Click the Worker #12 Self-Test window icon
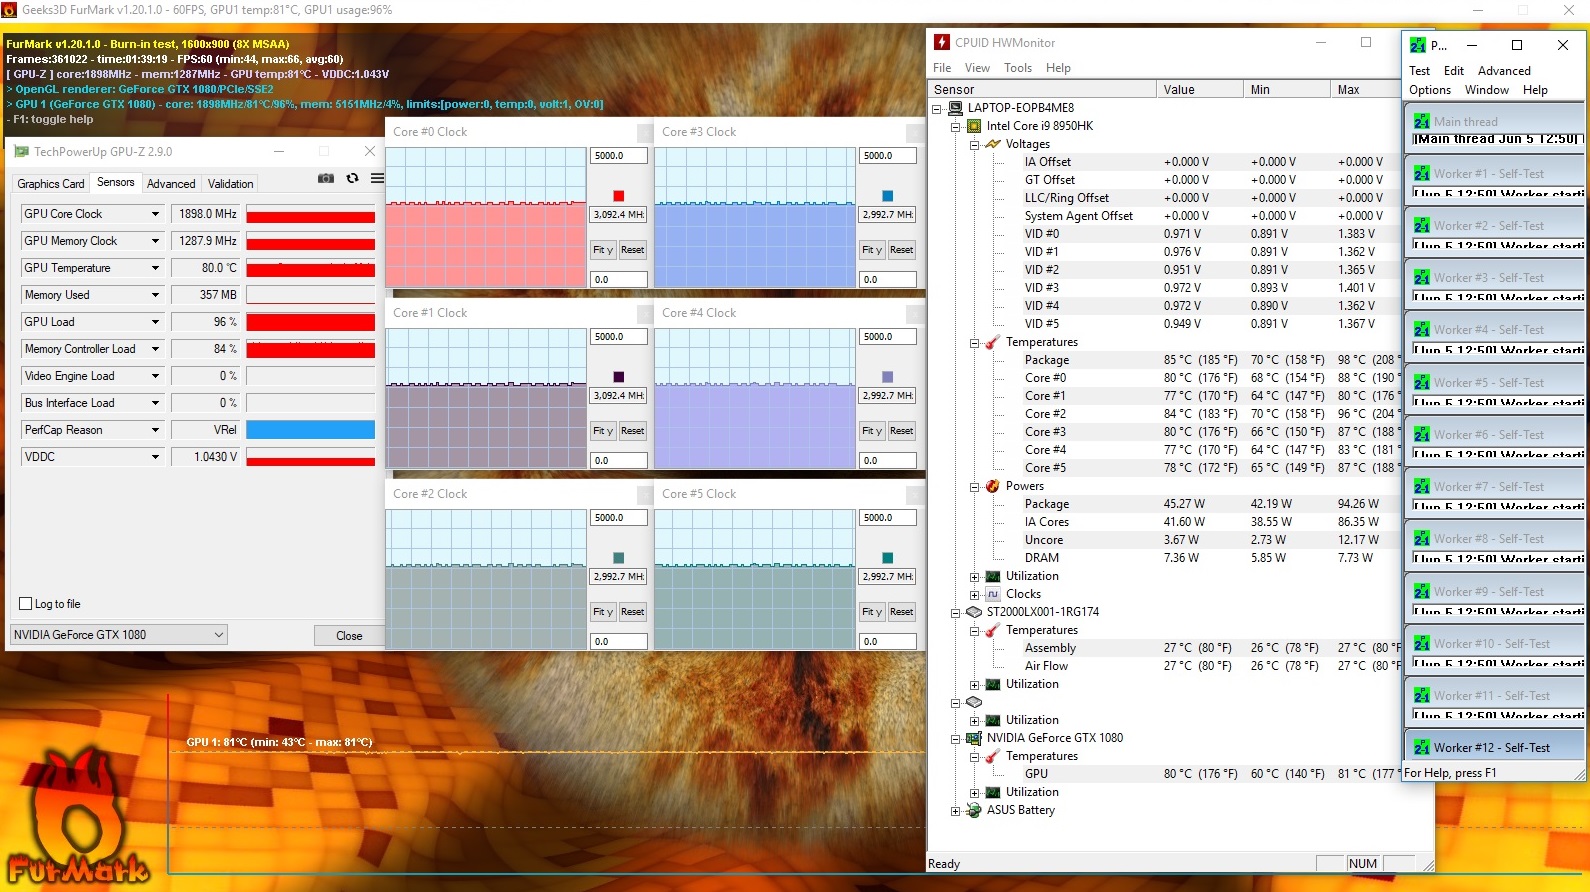The height and width of the screenshot is (892, 1590). point(1421,748)
